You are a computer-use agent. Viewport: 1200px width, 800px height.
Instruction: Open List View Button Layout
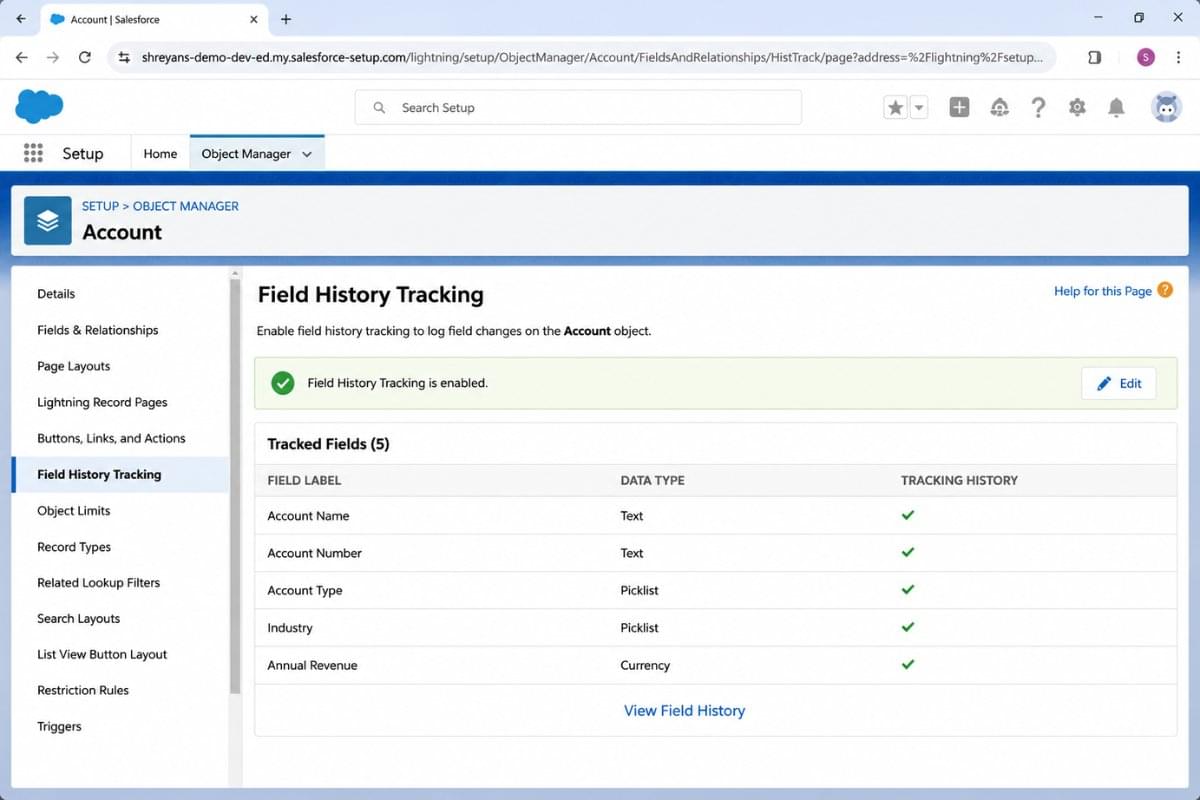[x=102, y=654]
